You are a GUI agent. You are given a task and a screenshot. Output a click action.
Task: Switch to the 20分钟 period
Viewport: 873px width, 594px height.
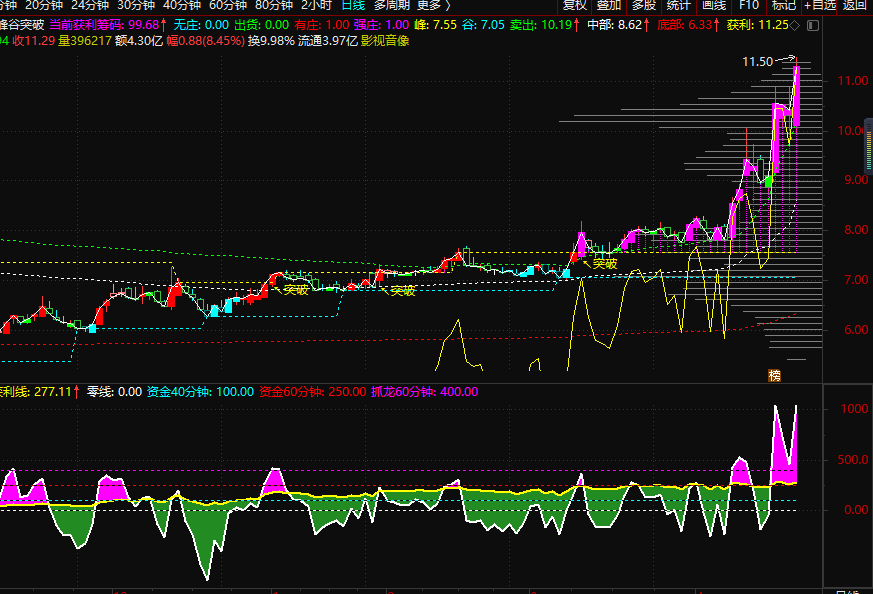pos(43,5)
